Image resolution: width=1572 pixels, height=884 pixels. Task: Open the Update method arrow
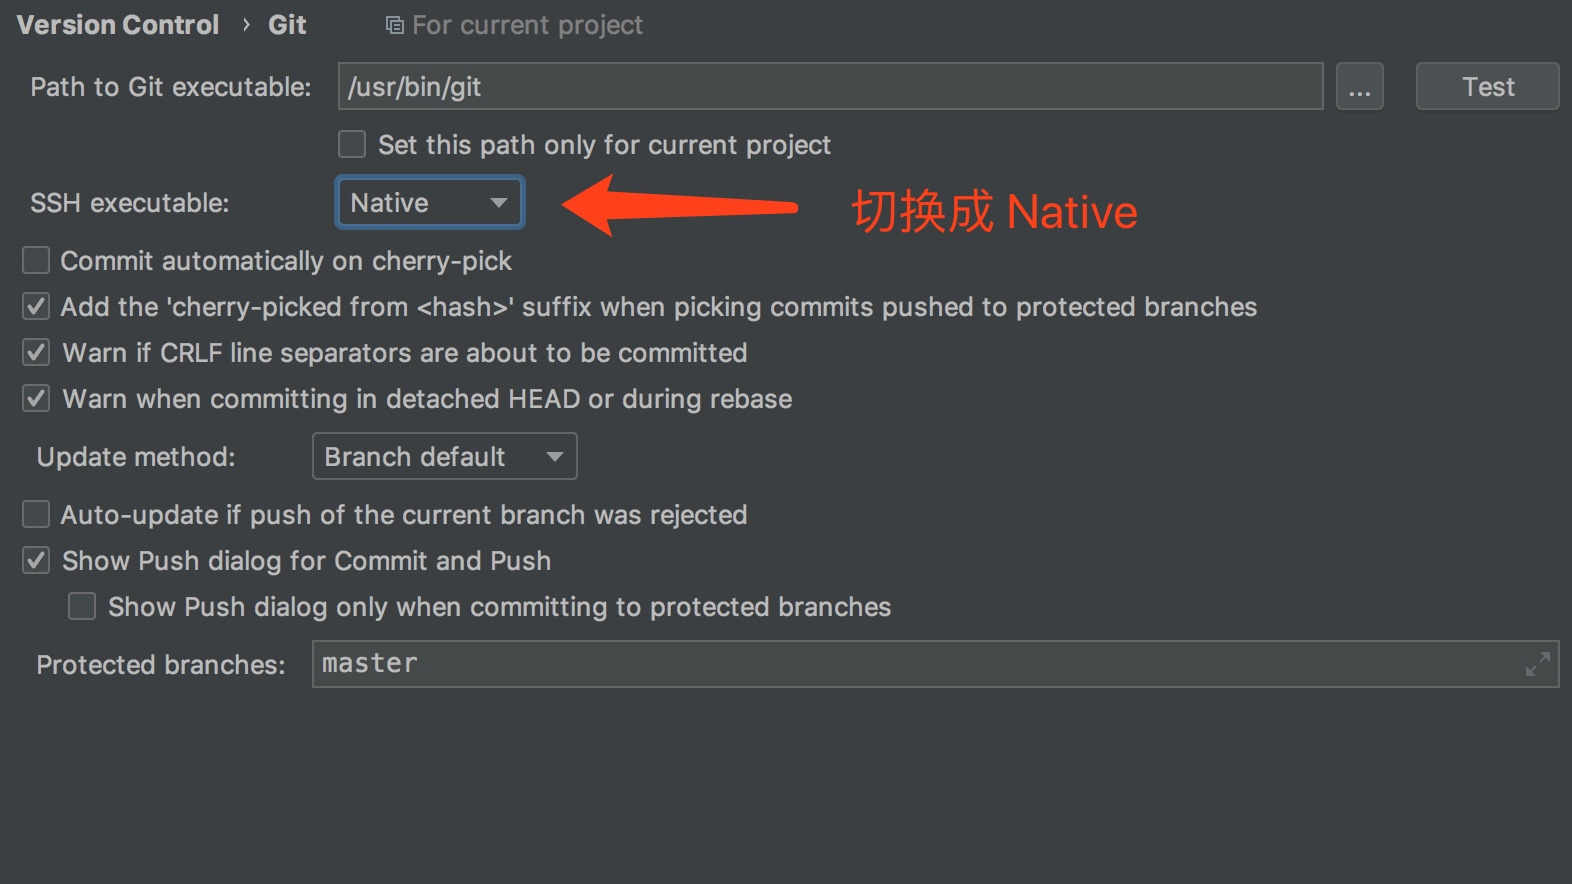coord(554,457)
